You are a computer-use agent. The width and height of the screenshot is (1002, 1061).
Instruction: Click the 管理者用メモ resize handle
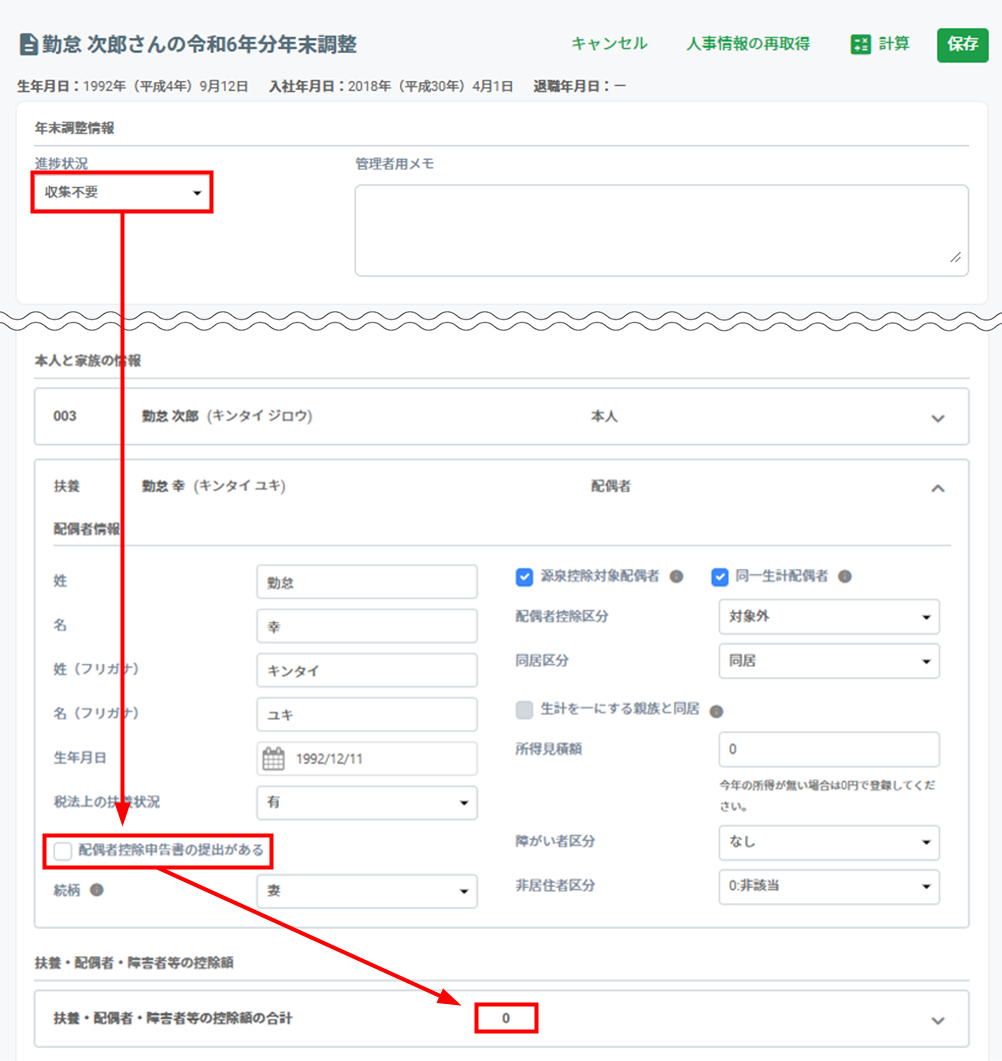[955, 257]
